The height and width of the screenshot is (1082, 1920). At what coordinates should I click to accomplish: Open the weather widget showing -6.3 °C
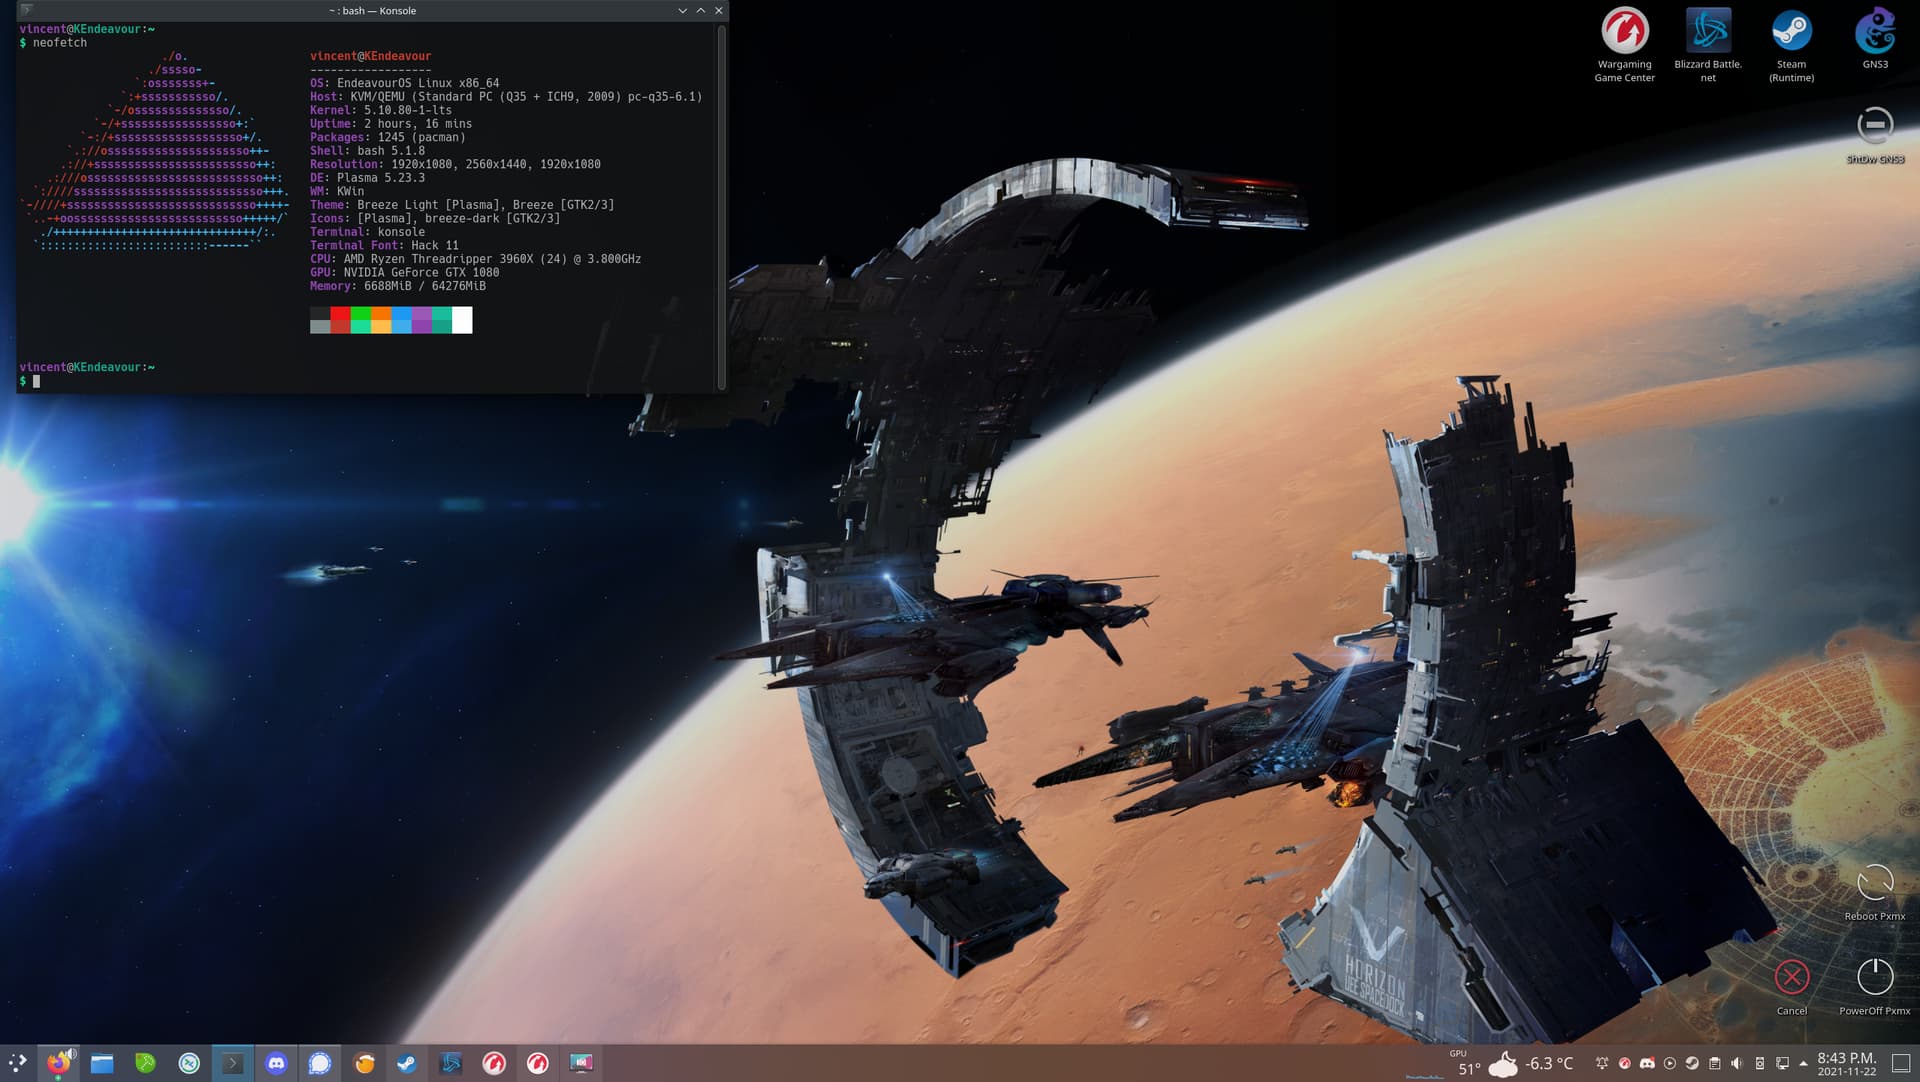coord(1531,1063)
